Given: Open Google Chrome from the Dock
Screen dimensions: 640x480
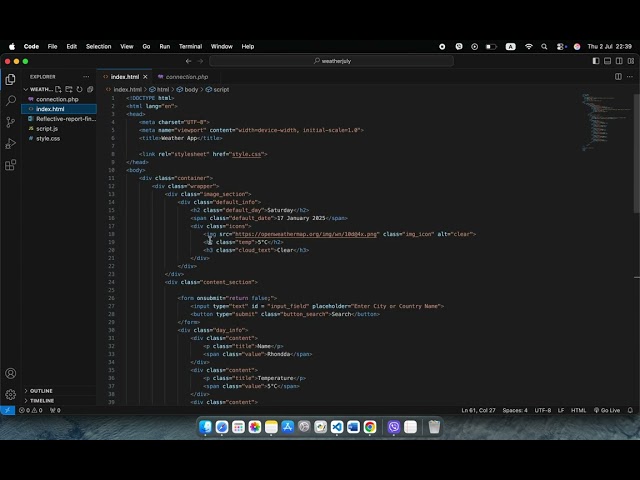Looking at the screenshot, I should coord(370,427).
